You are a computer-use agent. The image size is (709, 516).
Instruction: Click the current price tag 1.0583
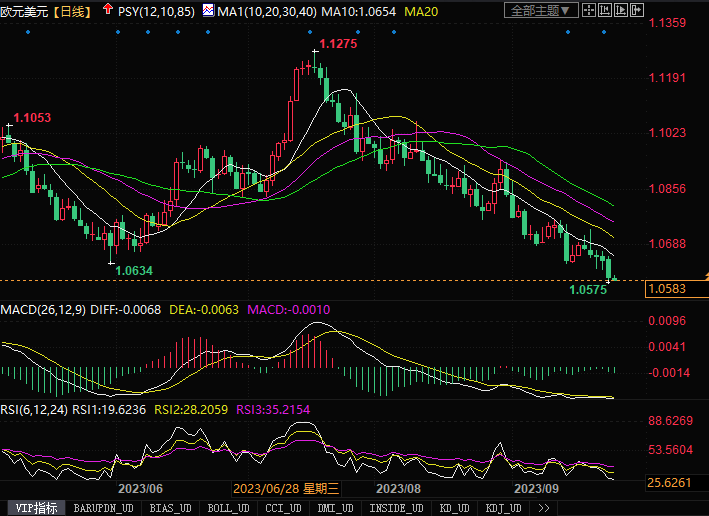(x=668, y=289)
